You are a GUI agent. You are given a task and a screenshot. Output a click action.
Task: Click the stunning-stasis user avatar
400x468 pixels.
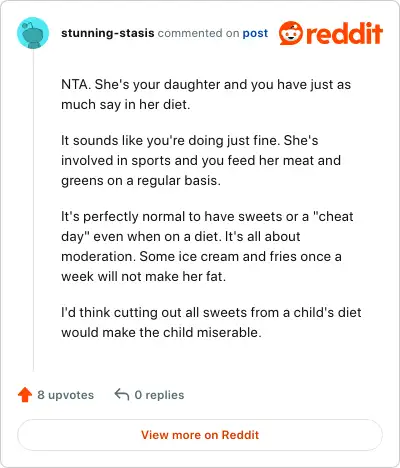click(x=33, y=33)
